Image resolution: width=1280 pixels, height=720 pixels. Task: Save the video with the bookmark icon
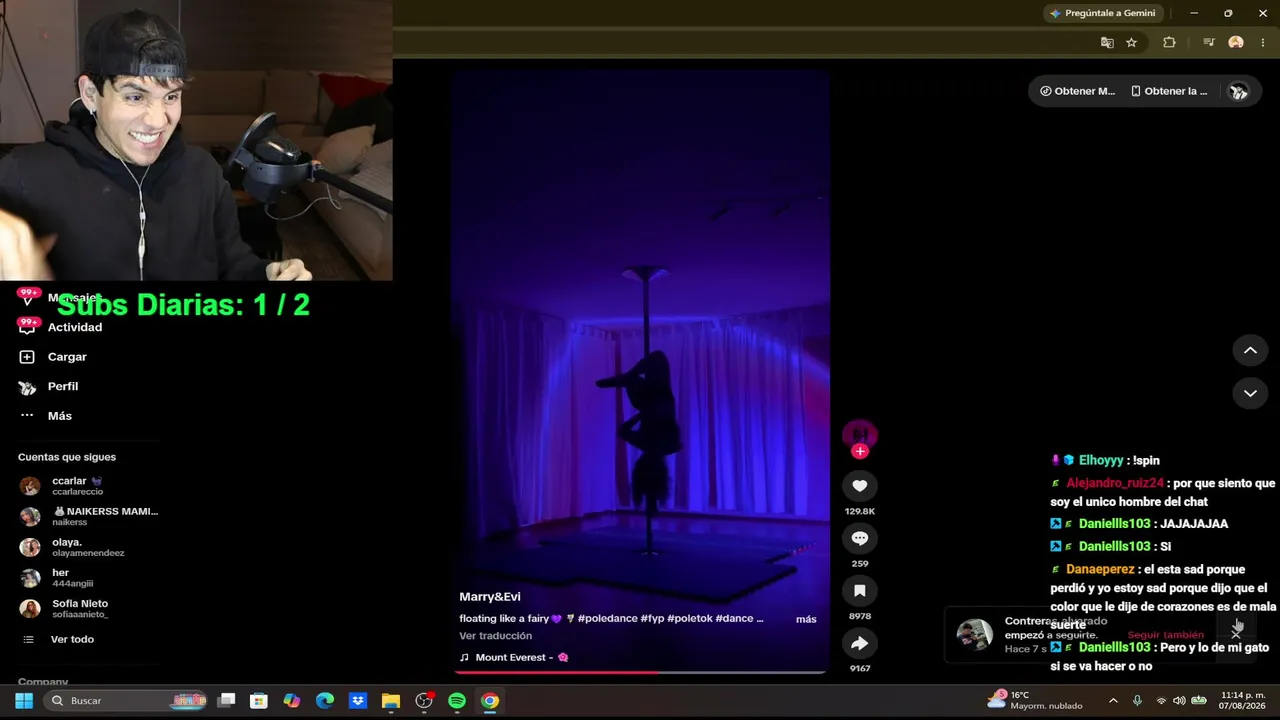[859, 591]
